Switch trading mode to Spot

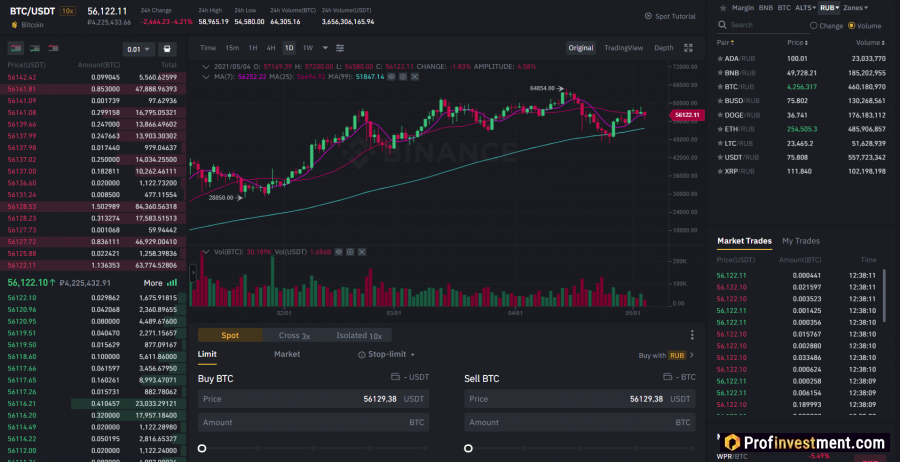(230, 335)
